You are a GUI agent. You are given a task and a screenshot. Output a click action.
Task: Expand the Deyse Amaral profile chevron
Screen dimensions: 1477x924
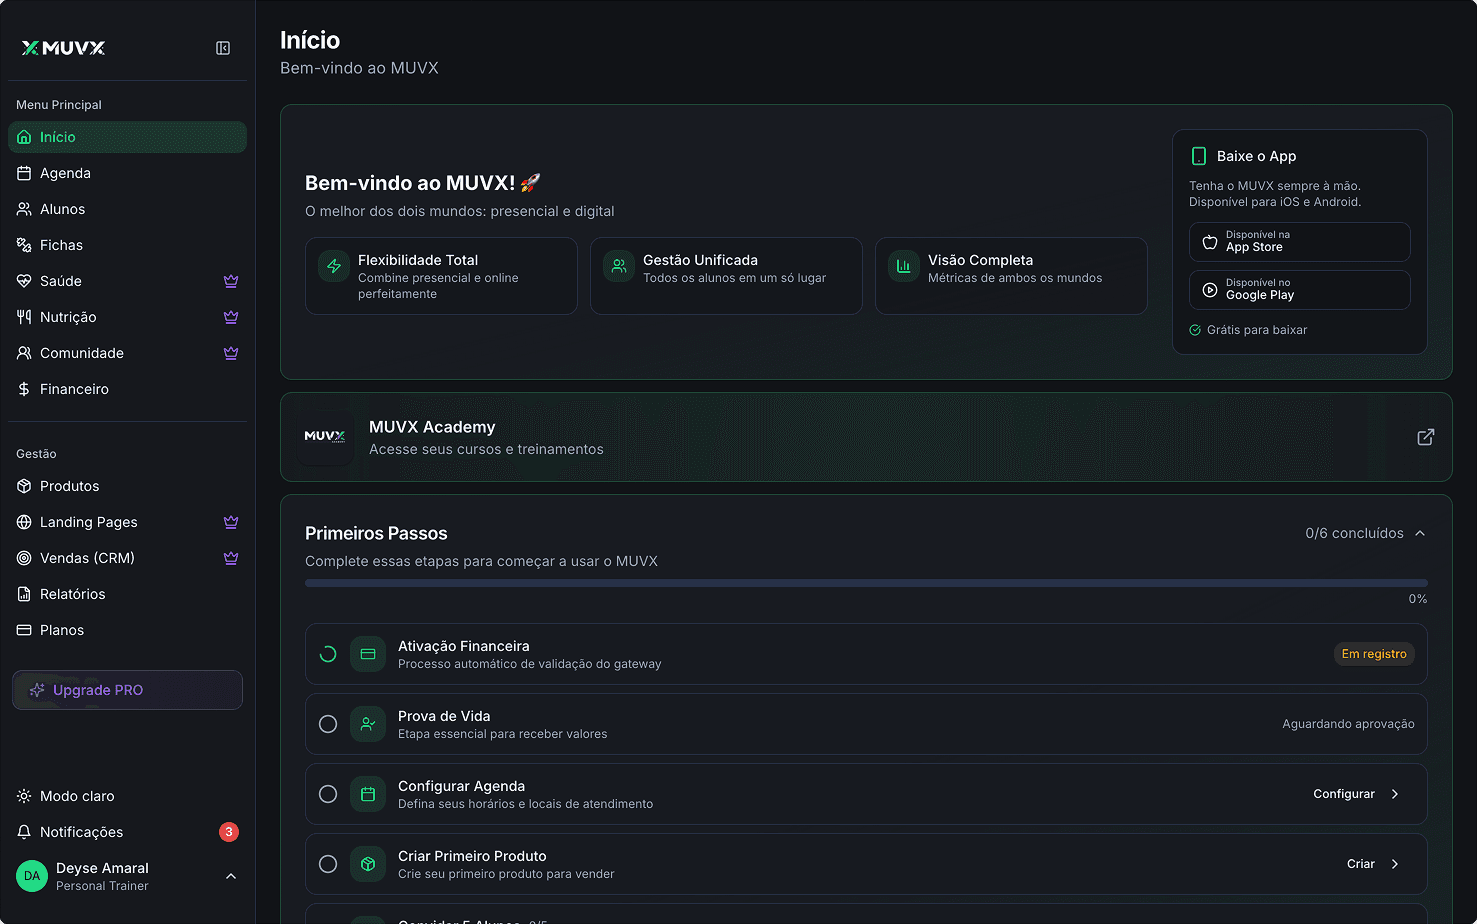(x=231, y=876)
